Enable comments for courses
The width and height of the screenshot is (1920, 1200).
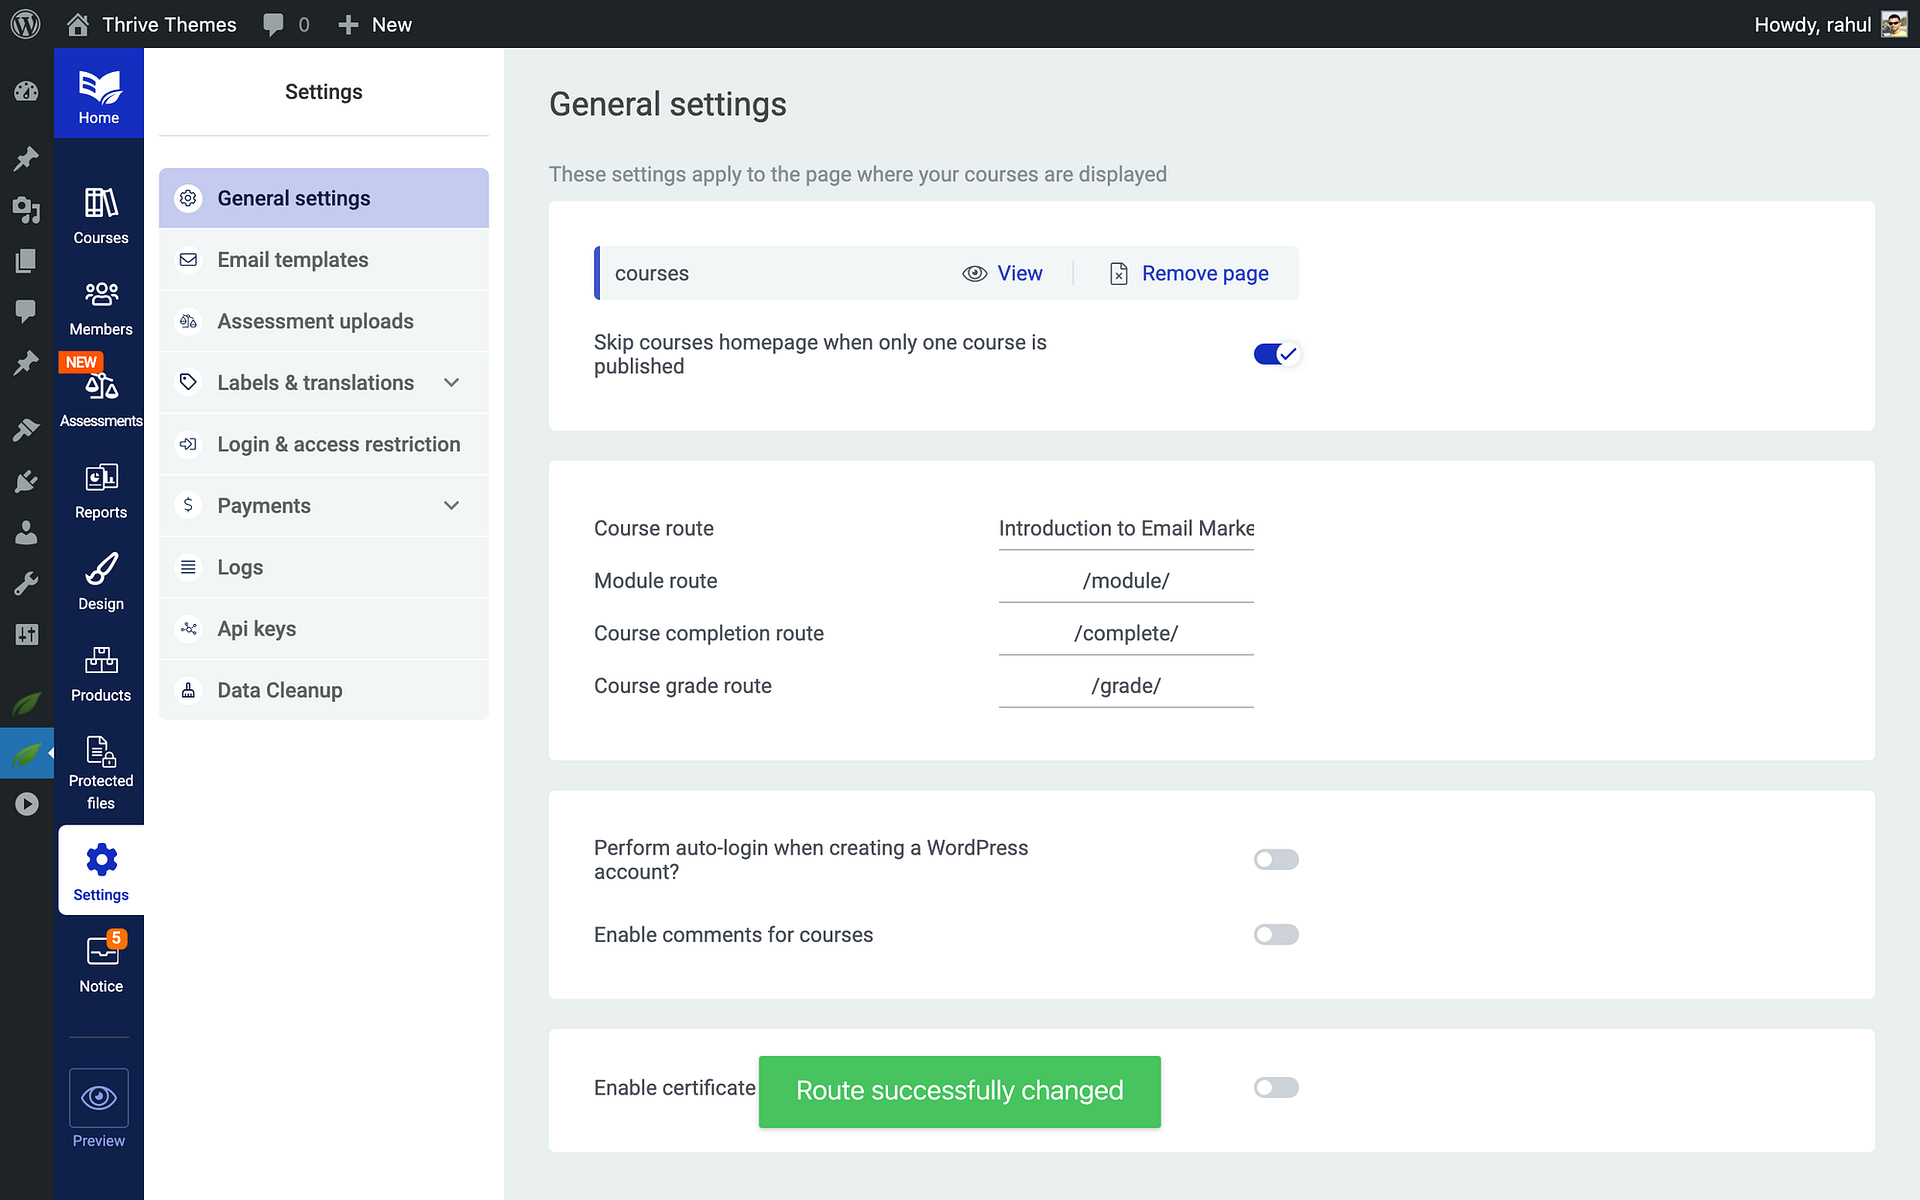tap(1275, 934)
